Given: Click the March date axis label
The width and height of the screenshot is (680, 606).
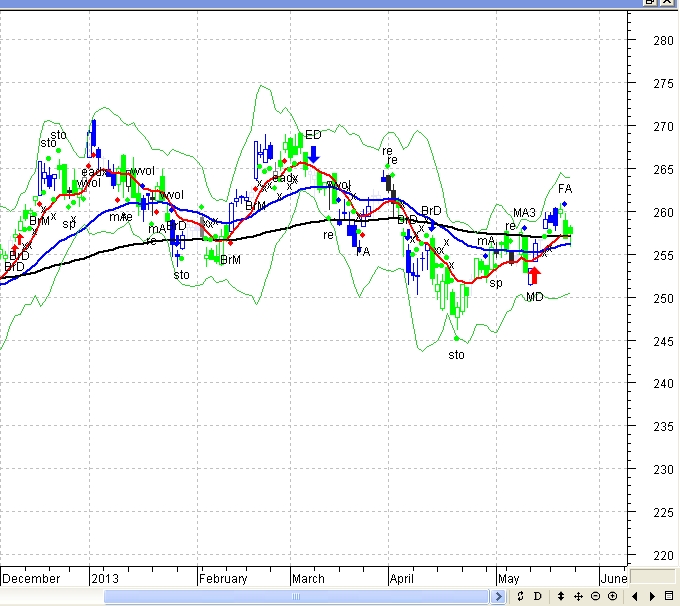Looking at the screenshot, I should [308, 579].
